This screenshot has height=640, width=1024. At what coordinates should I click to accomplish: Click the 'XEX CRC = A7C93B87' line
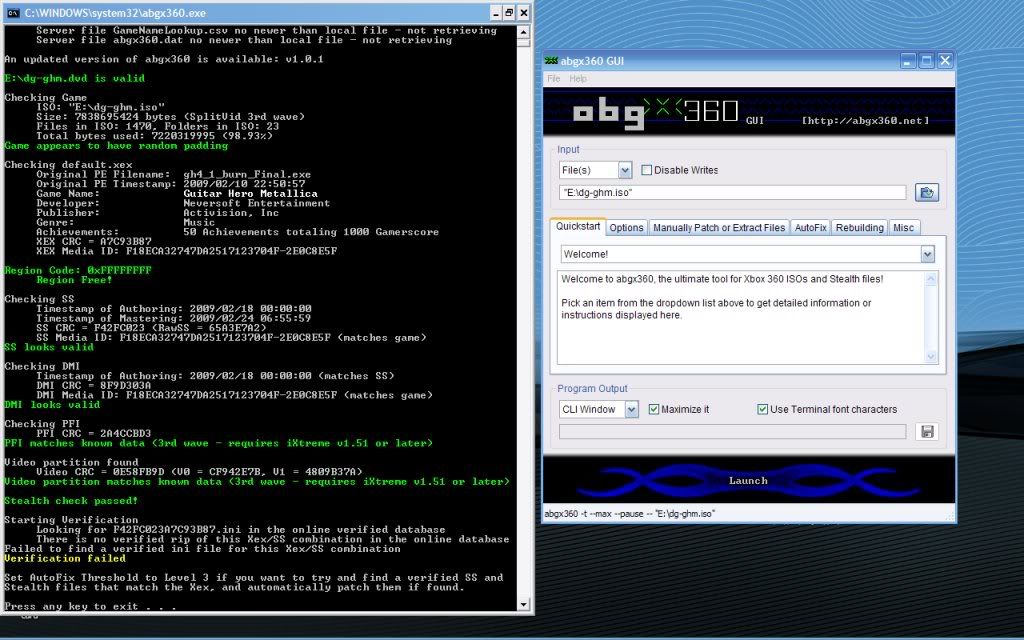pyautogui.click(x=93, y=242)
